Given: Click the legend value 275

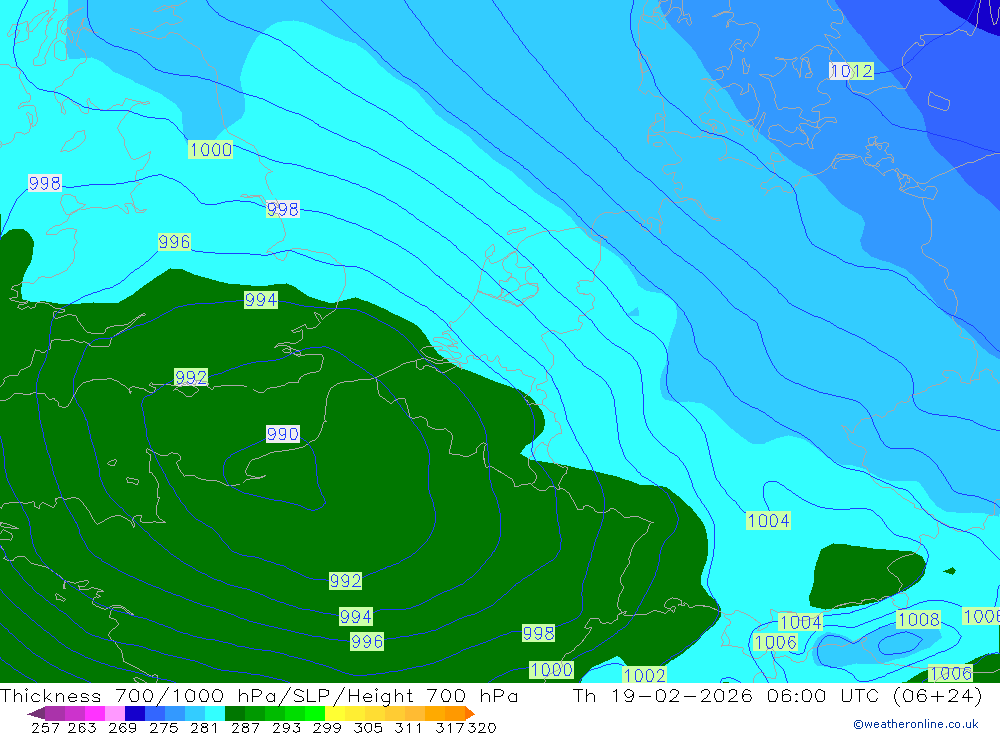Looking at the screenshot, I should click(163, 728).
